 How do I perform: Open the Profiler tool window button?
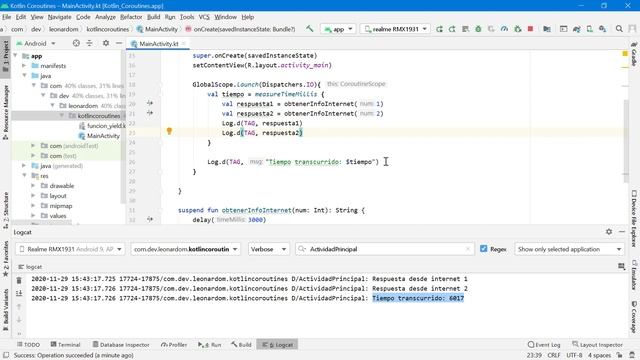point(174,344)
